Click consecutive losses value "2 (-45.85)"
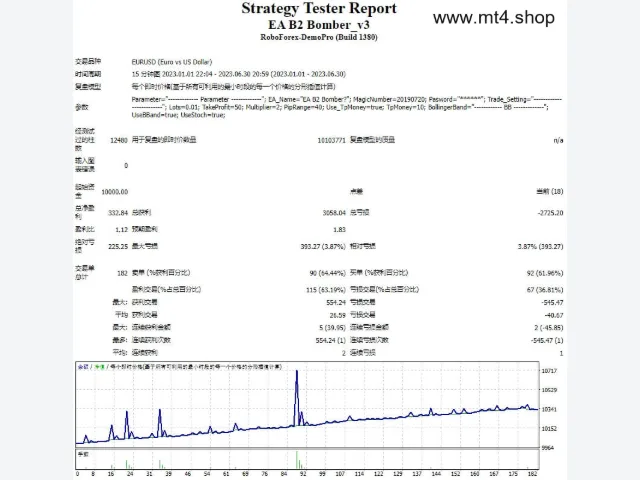640x480 pixels. [x=549, y=327]
